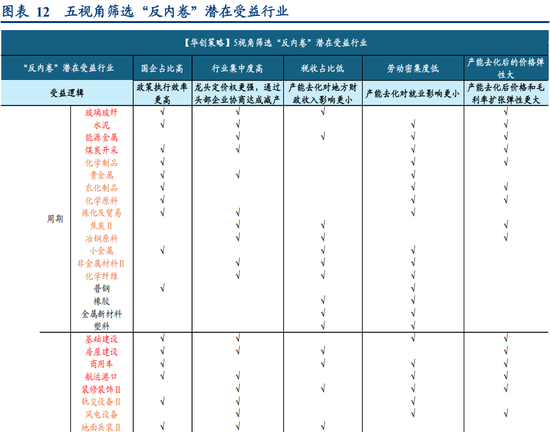Select the industry row '煤炭开采'
The height and width of the screenshot is (432, 550).
click(101, 150)
